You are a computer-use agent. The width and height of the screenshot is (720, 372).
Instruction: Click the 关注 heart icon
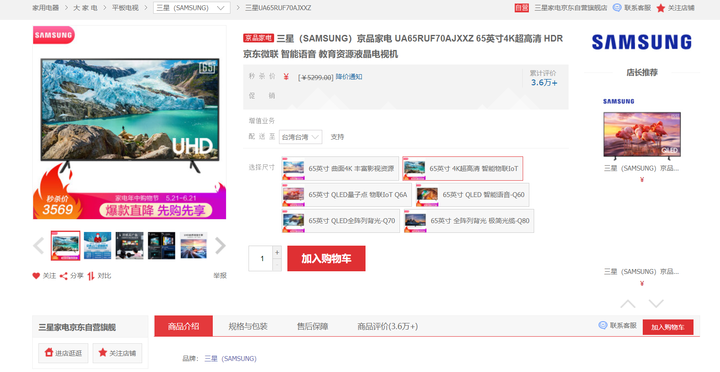(36, 276)
